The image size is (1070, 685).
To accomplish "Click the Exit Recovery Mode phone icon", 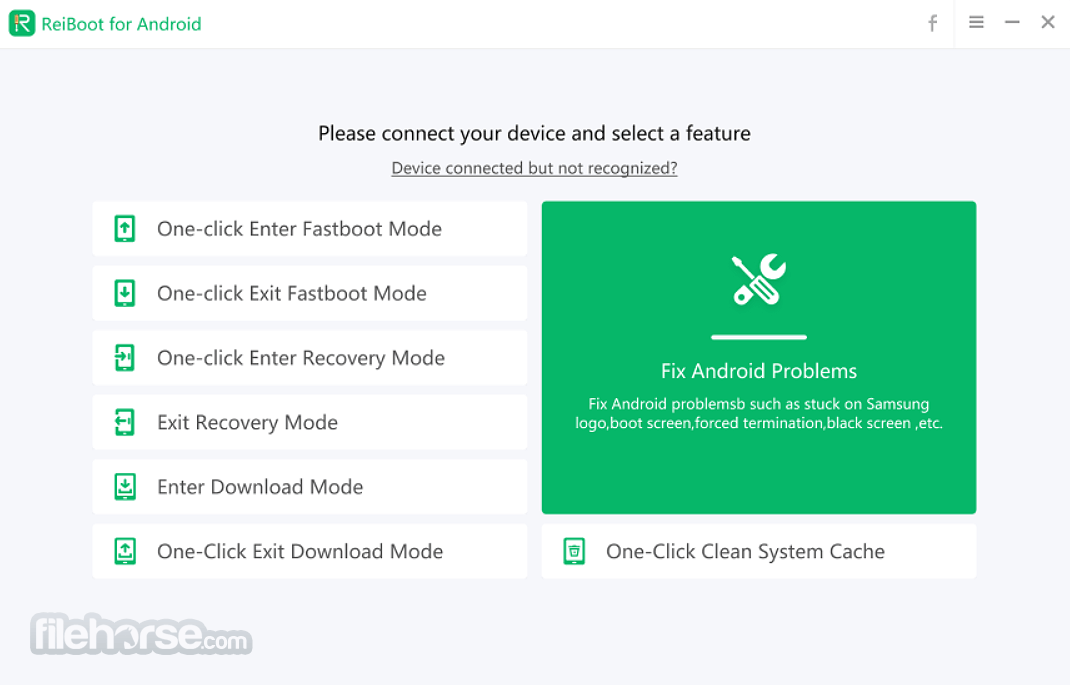I will point(125,422).
